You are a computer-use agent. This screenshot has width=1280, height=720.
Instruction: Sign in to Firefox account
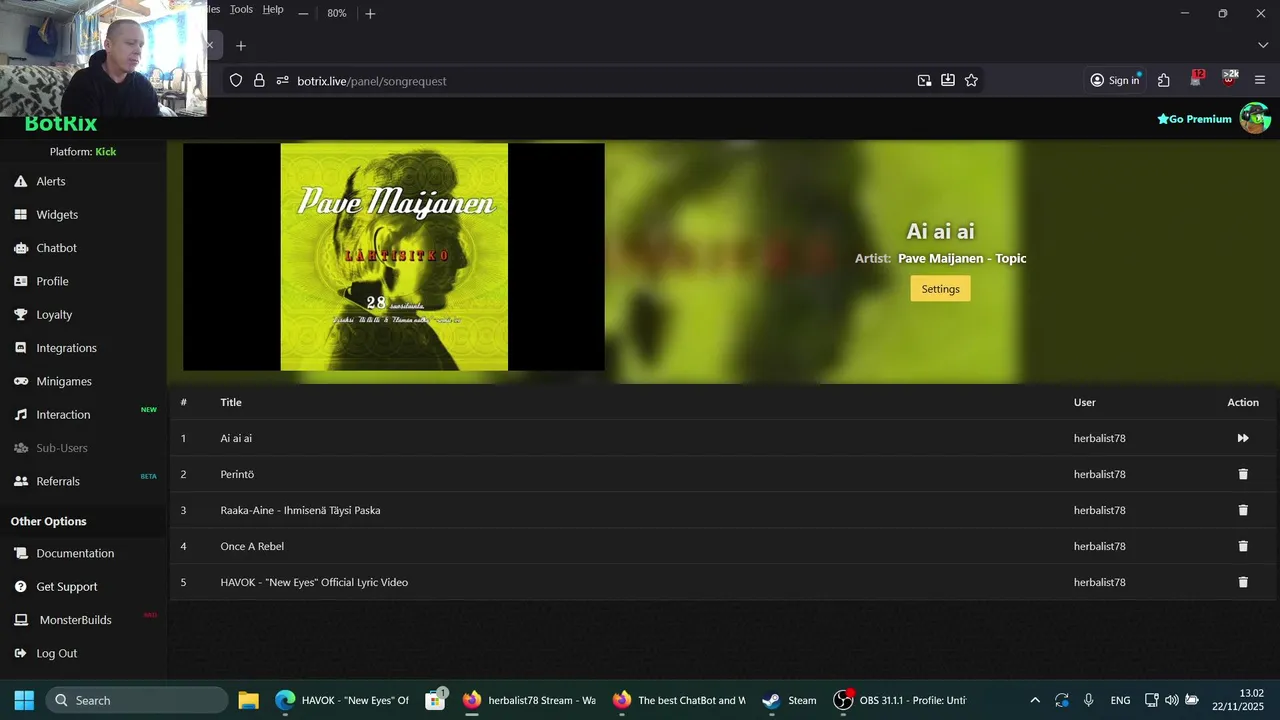[1115, 80]
